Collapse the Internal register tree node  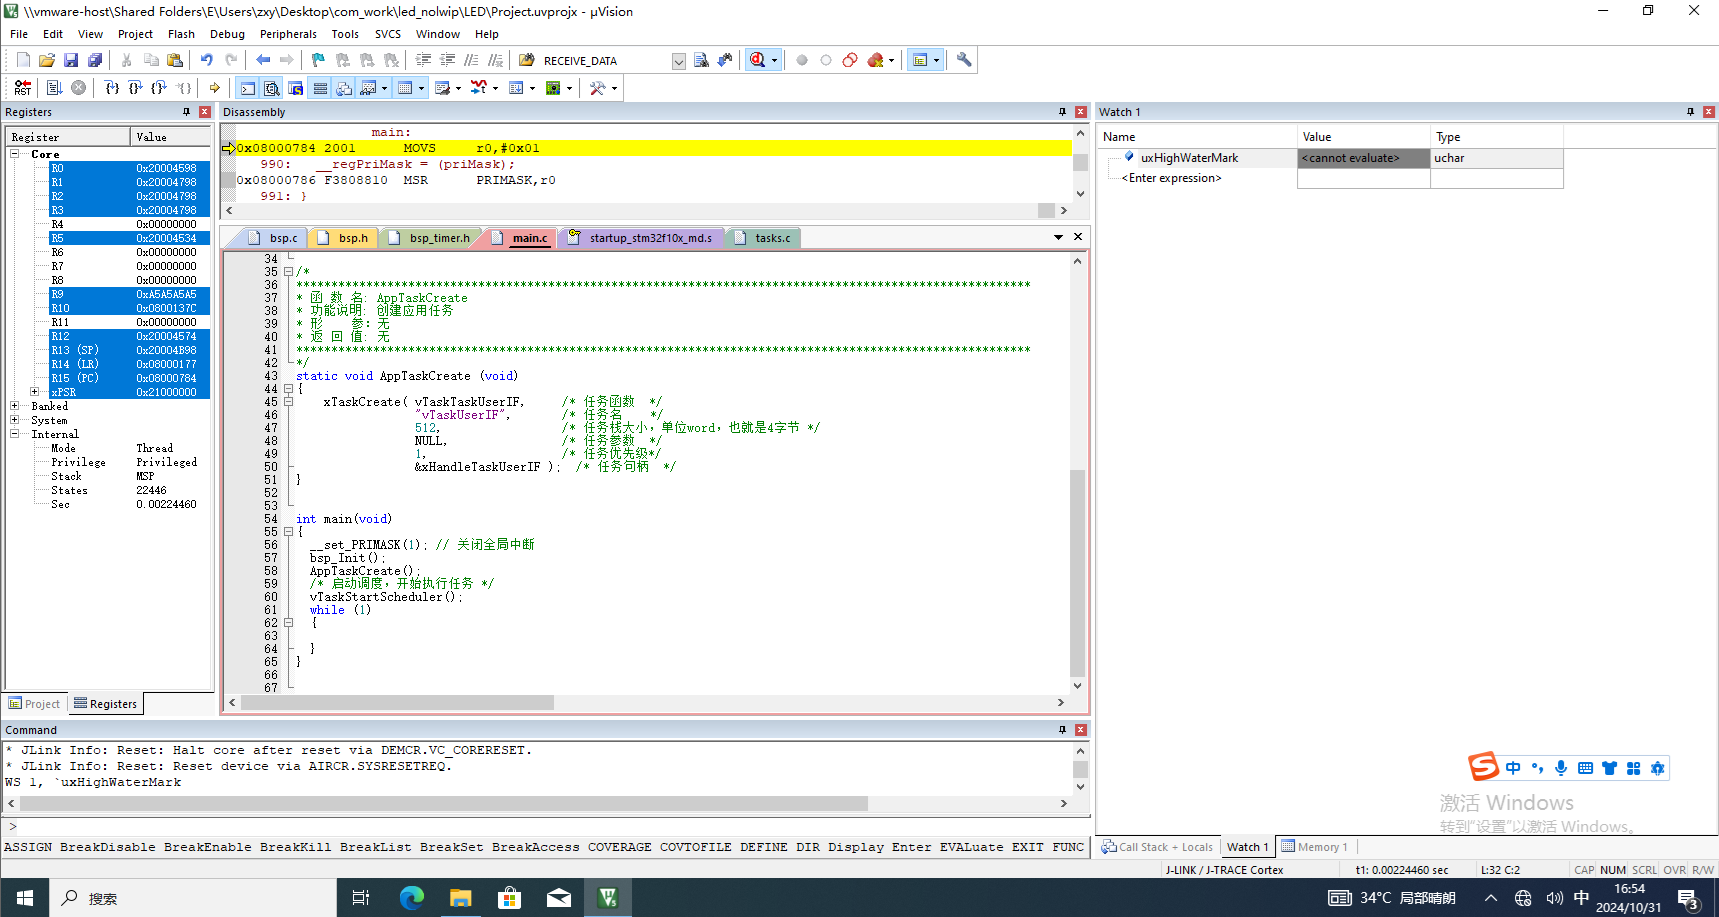tap(15, 434)
